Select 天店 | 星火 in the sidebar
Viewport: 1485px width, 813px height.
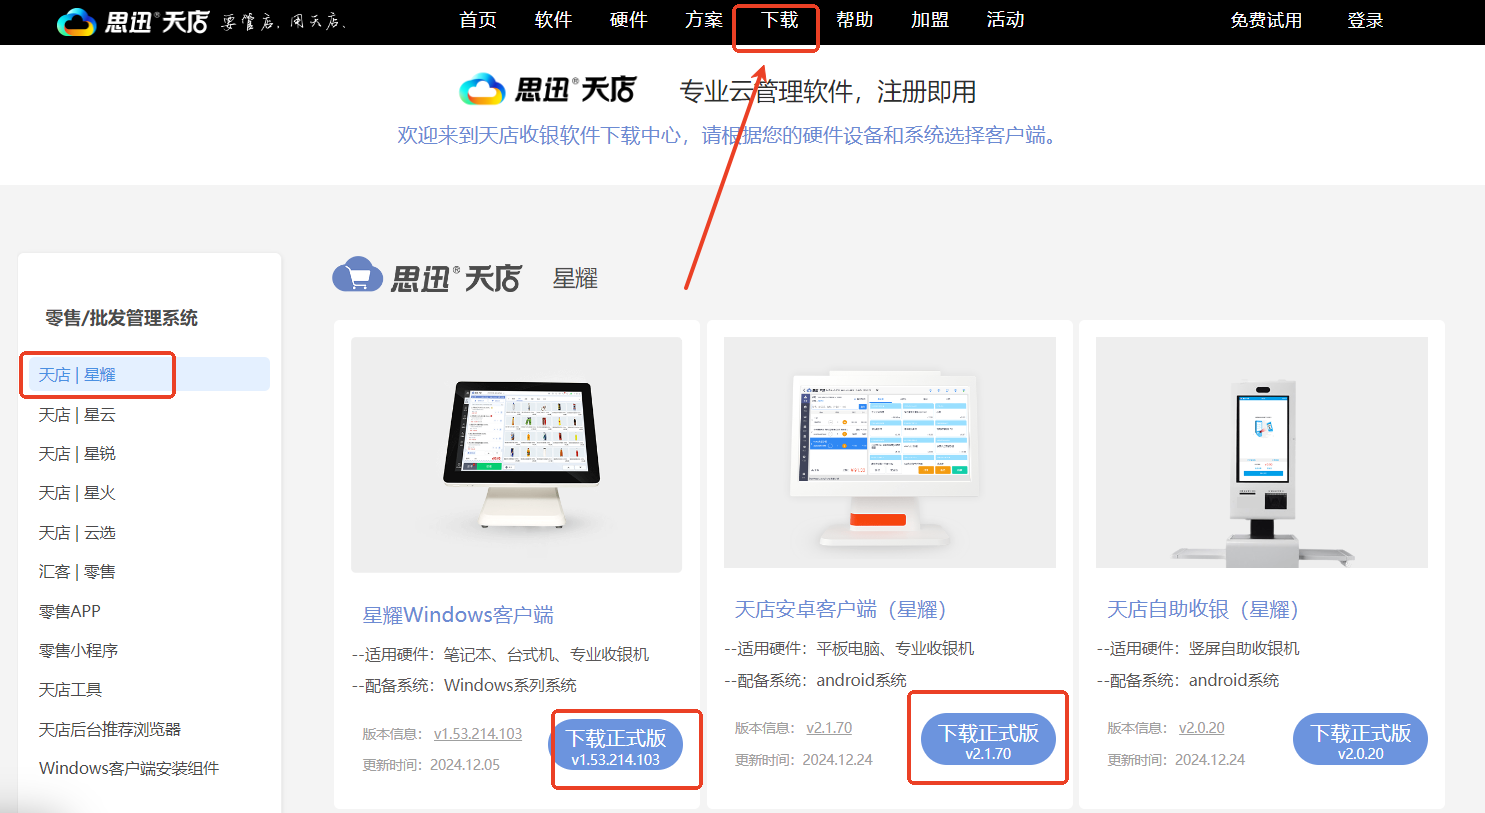(x=77, y=492)
